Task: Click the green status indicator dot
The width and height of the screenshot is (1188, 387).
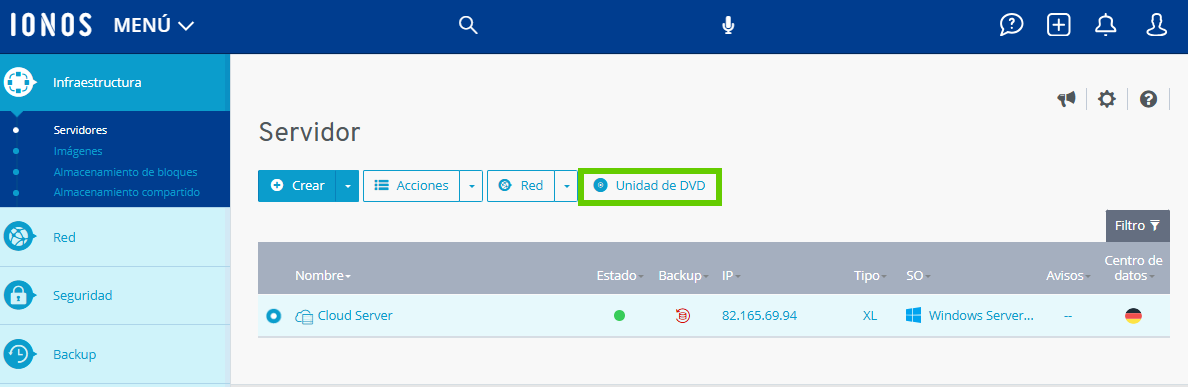Action: (x=619, y=316)
